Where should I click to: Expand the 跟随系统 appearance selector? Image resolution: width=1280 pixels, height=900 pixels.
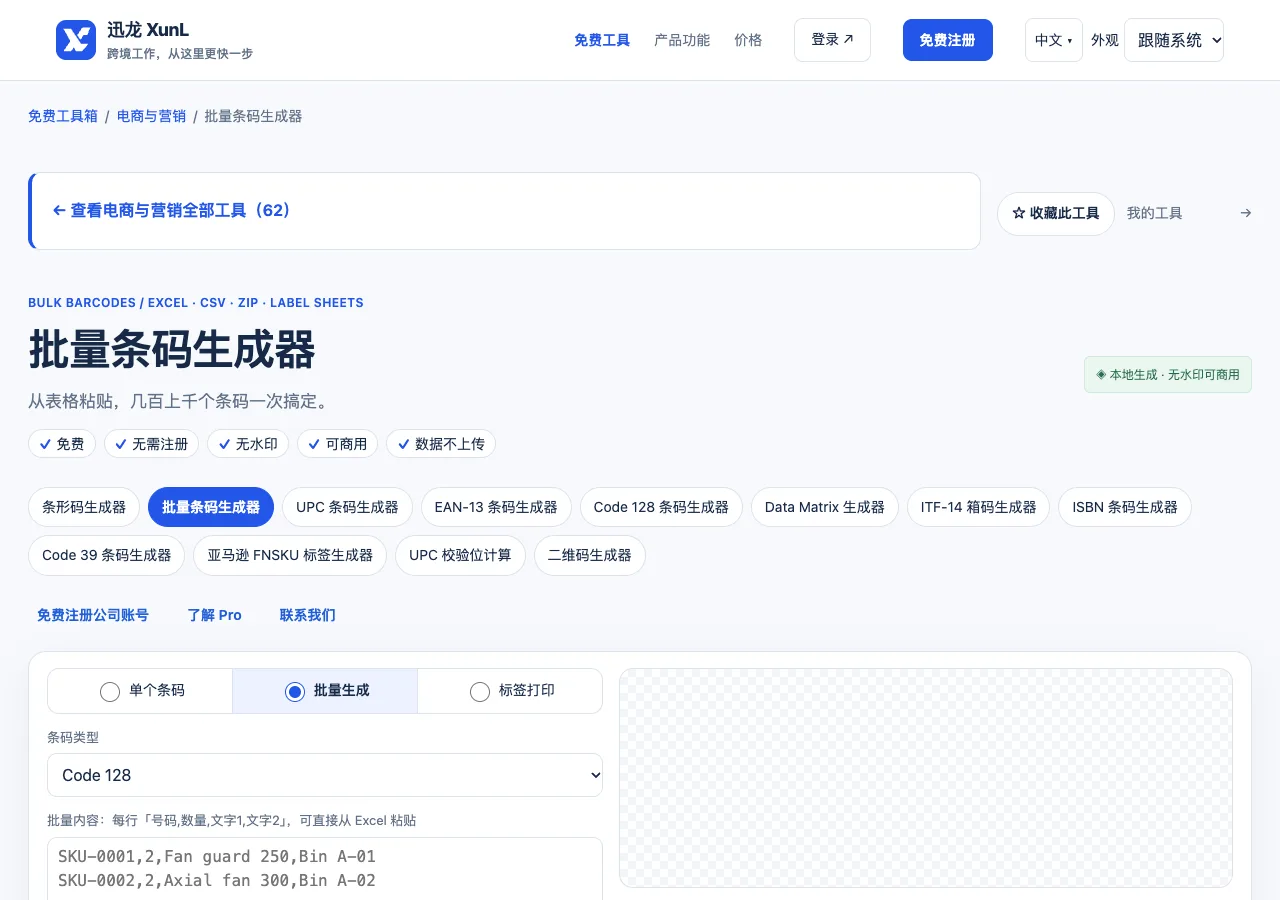coord(1174,40)
